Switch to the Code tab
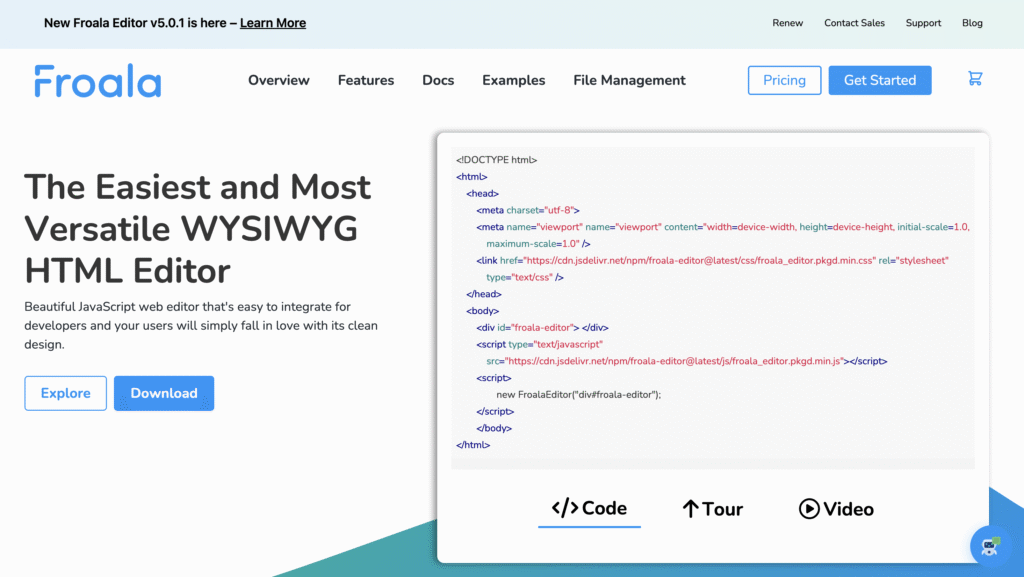This screenshot has width=1024, height=577. point(589,508)
